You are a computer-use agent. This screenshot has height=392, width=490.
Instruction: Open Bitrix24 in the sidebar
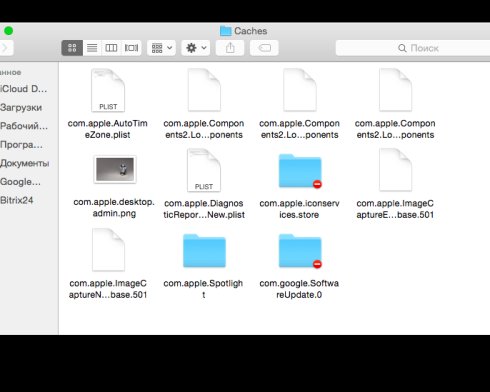(17, 200)
